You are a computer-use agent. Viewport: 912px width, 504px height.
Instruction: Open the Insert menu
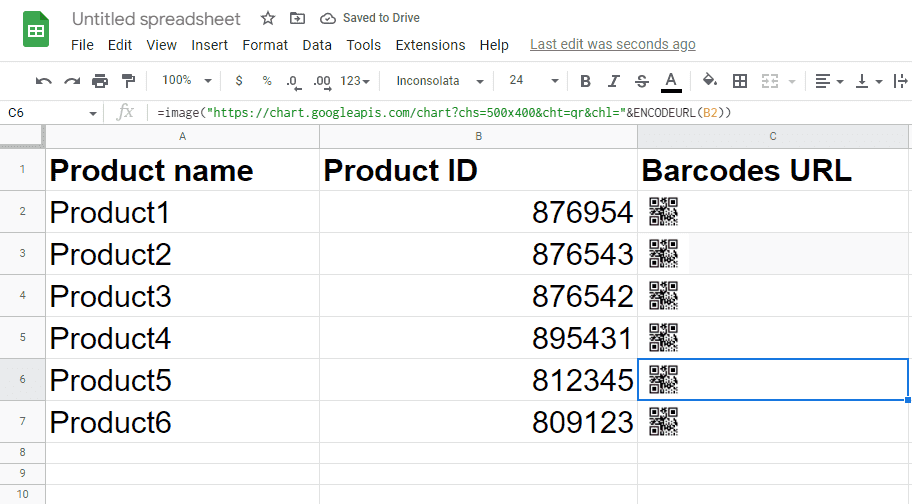209,45
